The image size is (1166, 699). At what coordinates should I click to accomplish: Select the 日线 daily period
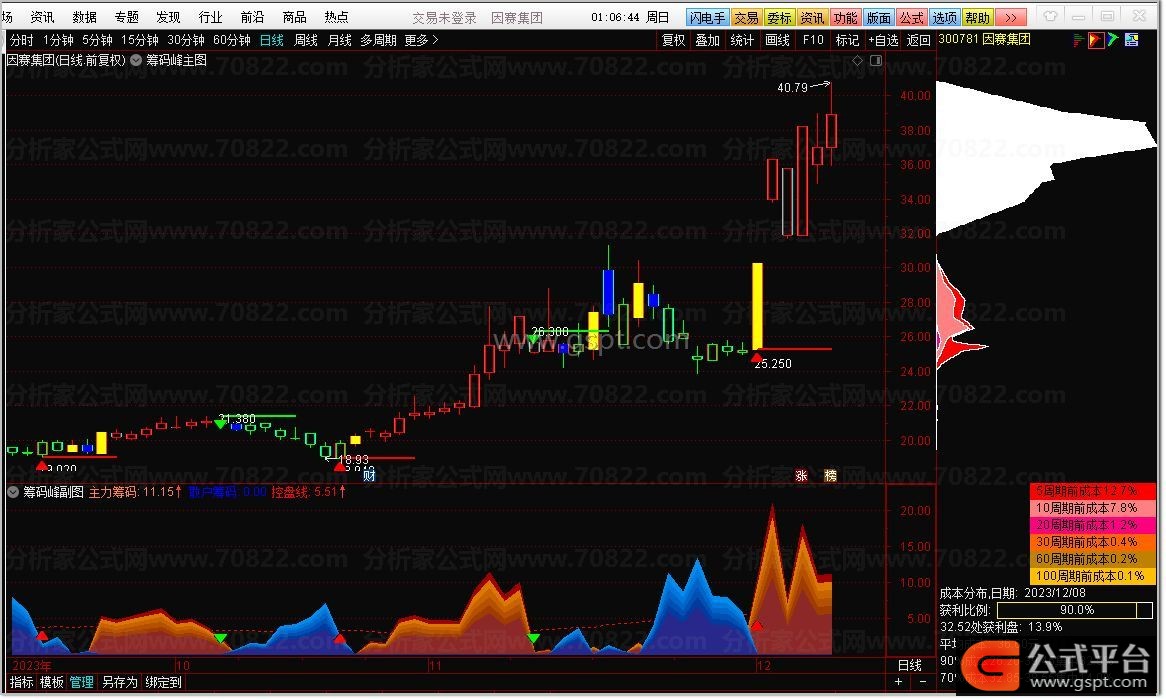point(271,40)
